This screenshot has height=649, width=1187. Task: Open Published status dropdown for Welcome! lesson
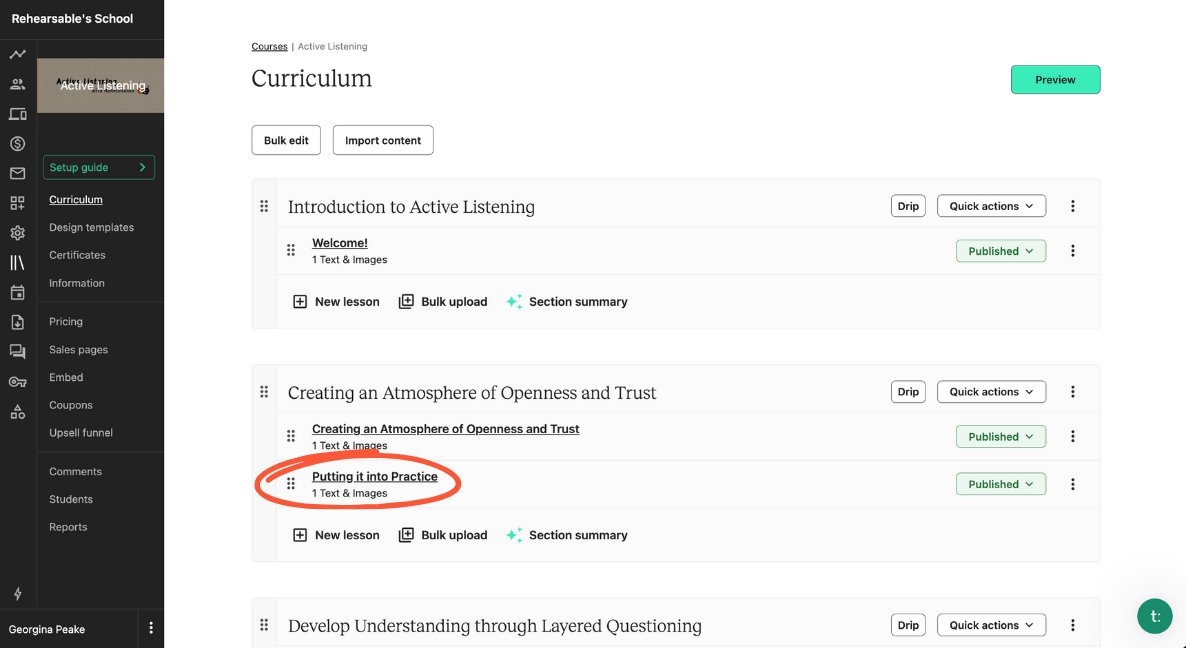click(x=1000, y=252)
